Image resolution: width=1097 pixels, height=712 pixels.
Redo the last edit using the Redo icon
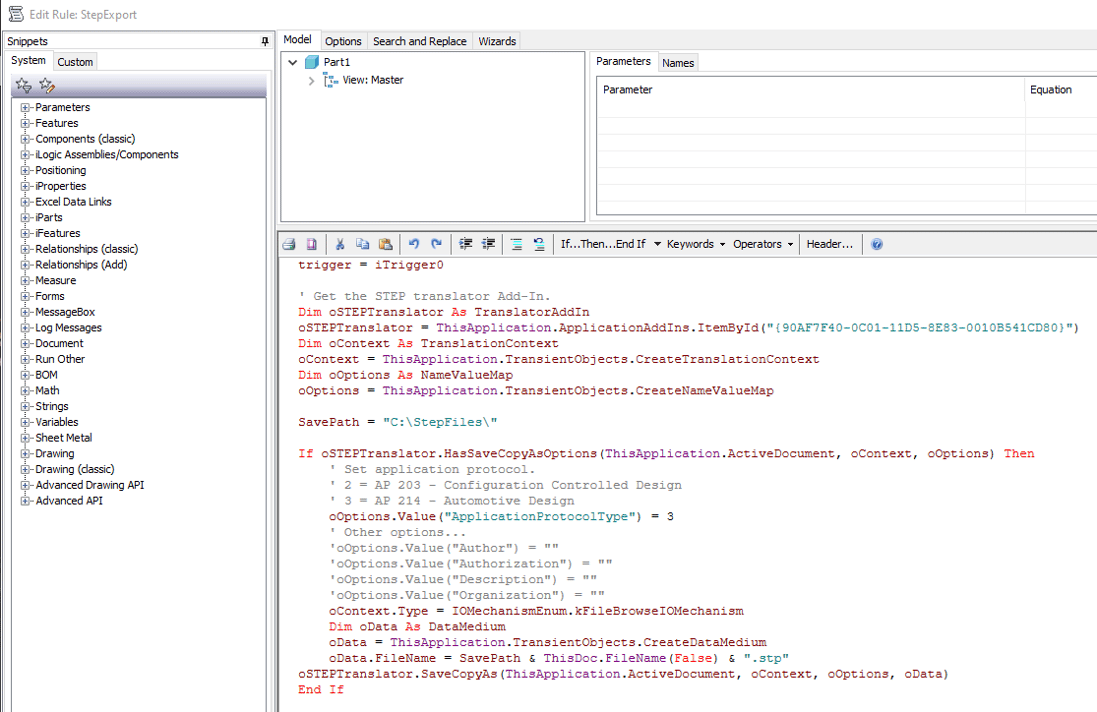tap(436, 243)
